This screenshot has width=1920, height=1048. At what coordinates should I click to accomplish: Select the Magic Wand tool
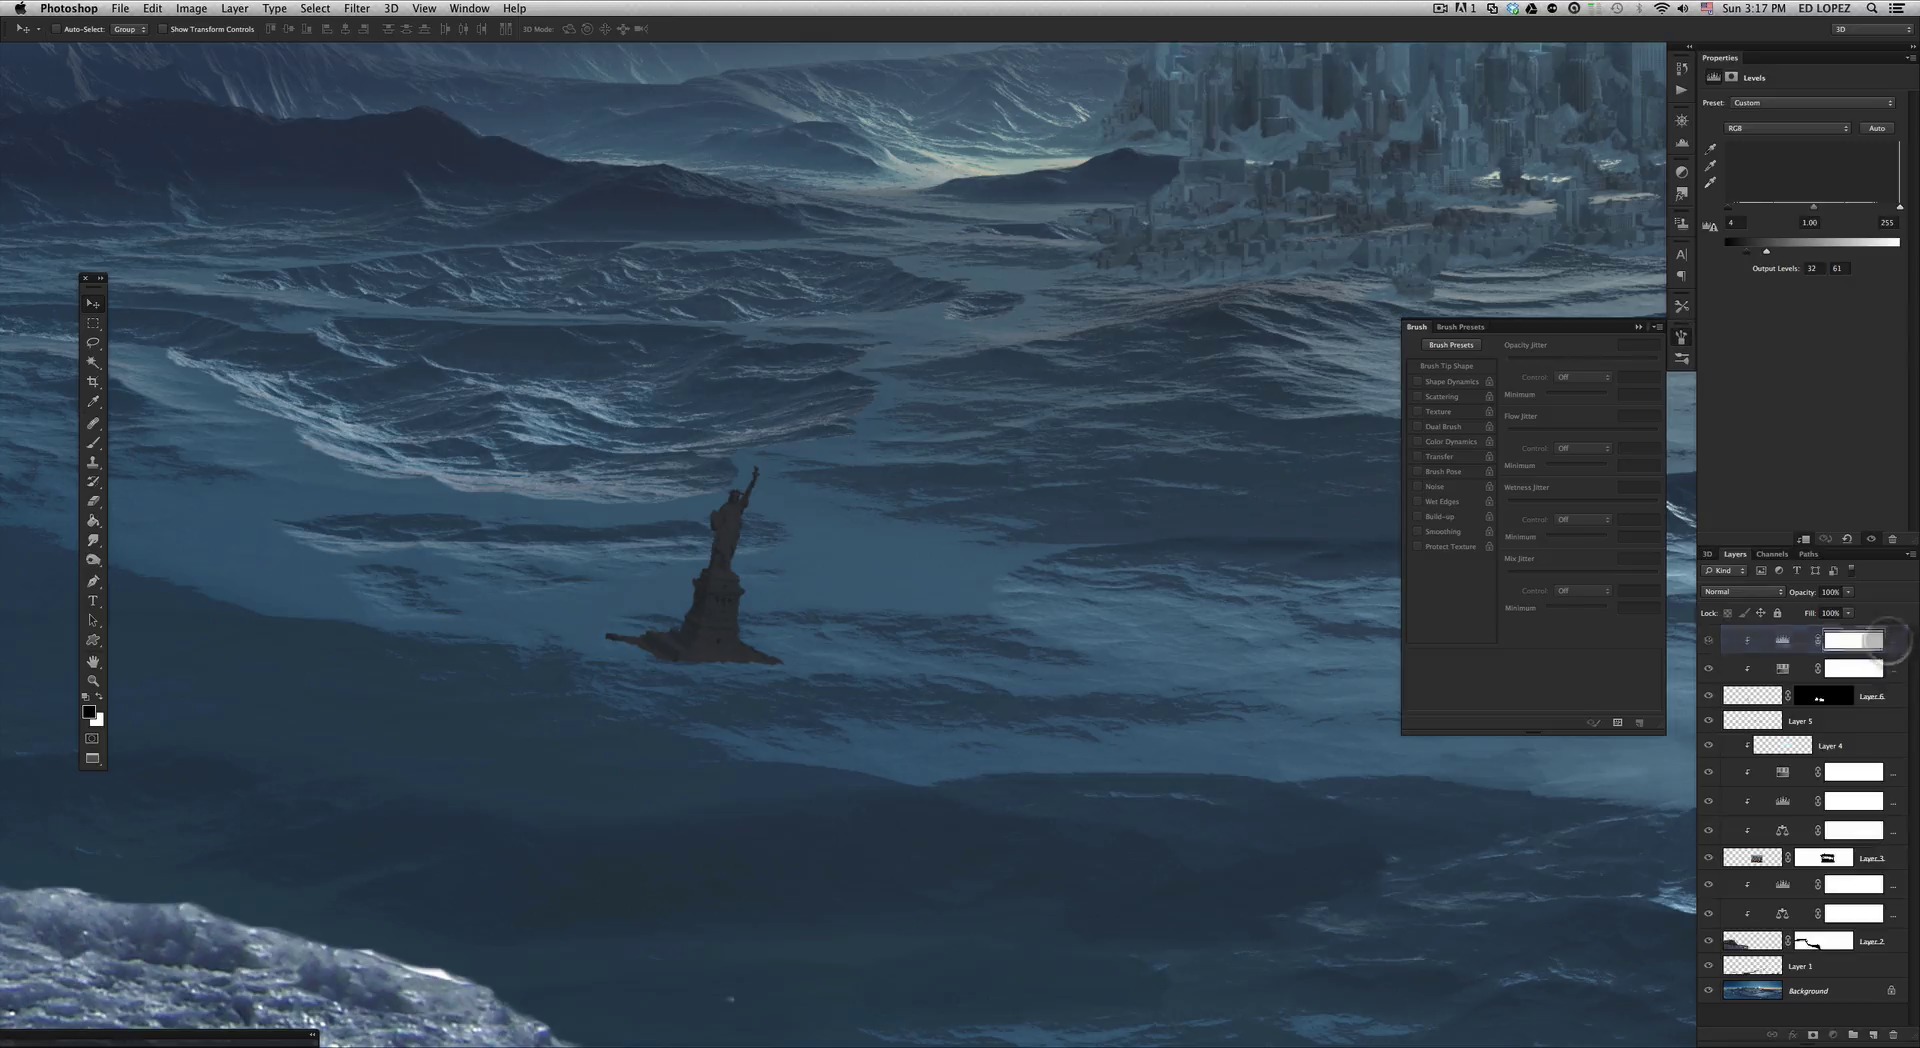(93, 363)
